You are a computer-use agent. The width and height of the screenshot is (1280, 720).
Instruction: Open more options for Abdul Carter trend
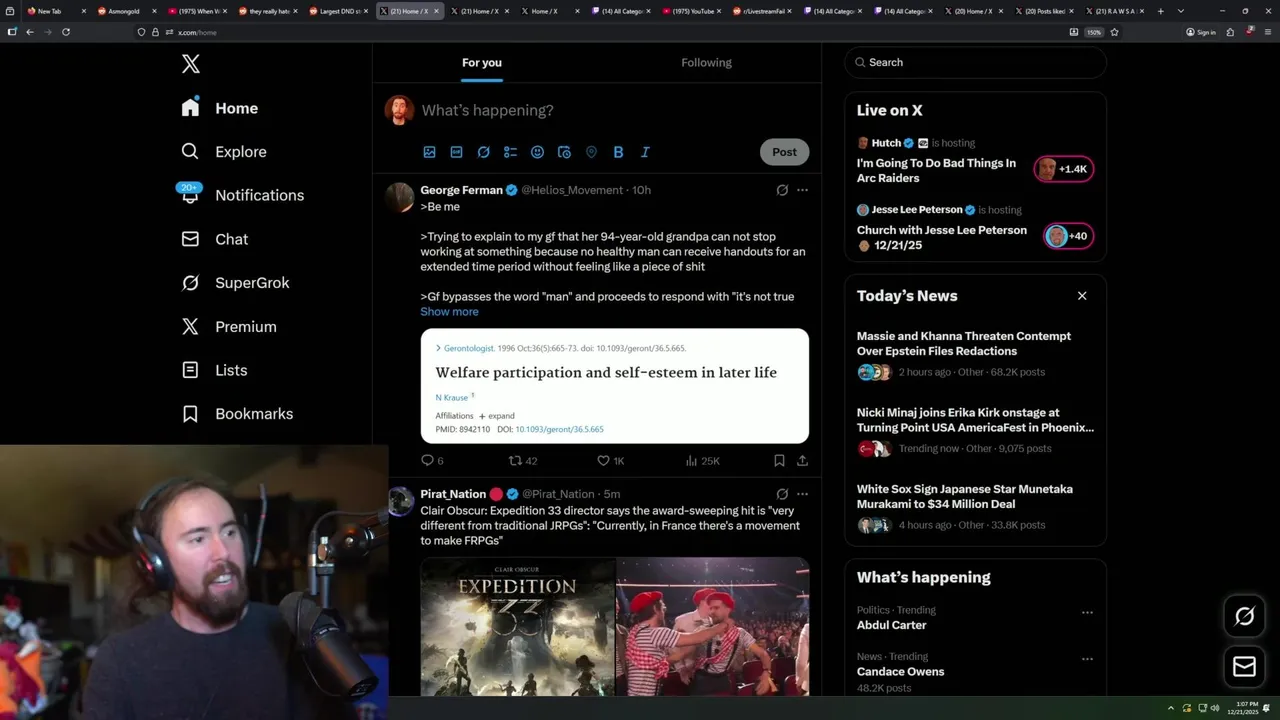(1087, 613)
